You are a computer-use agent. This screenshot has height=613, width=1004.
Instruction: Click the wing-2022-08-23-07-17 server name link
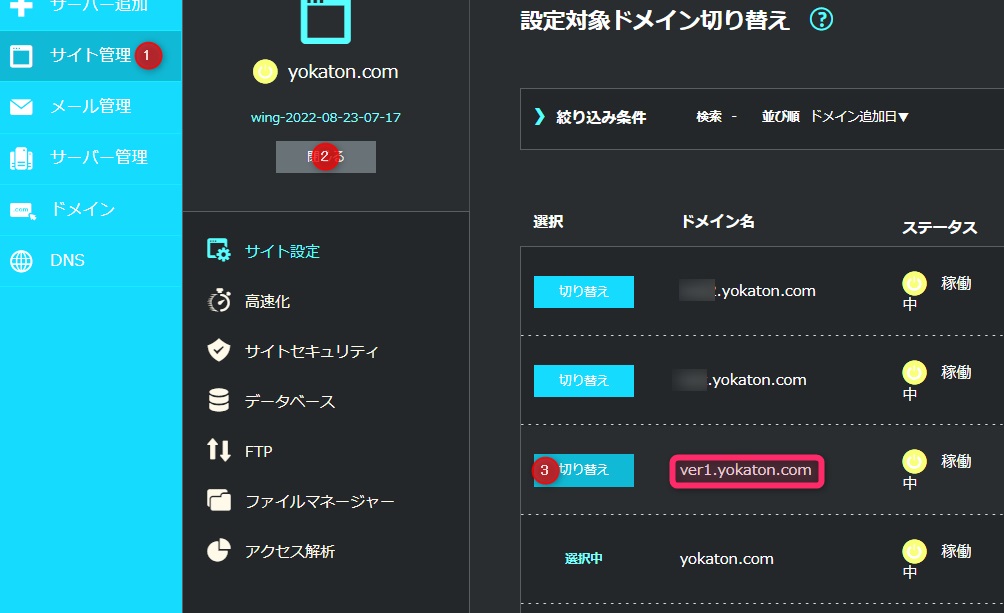(x=326, y=117)
